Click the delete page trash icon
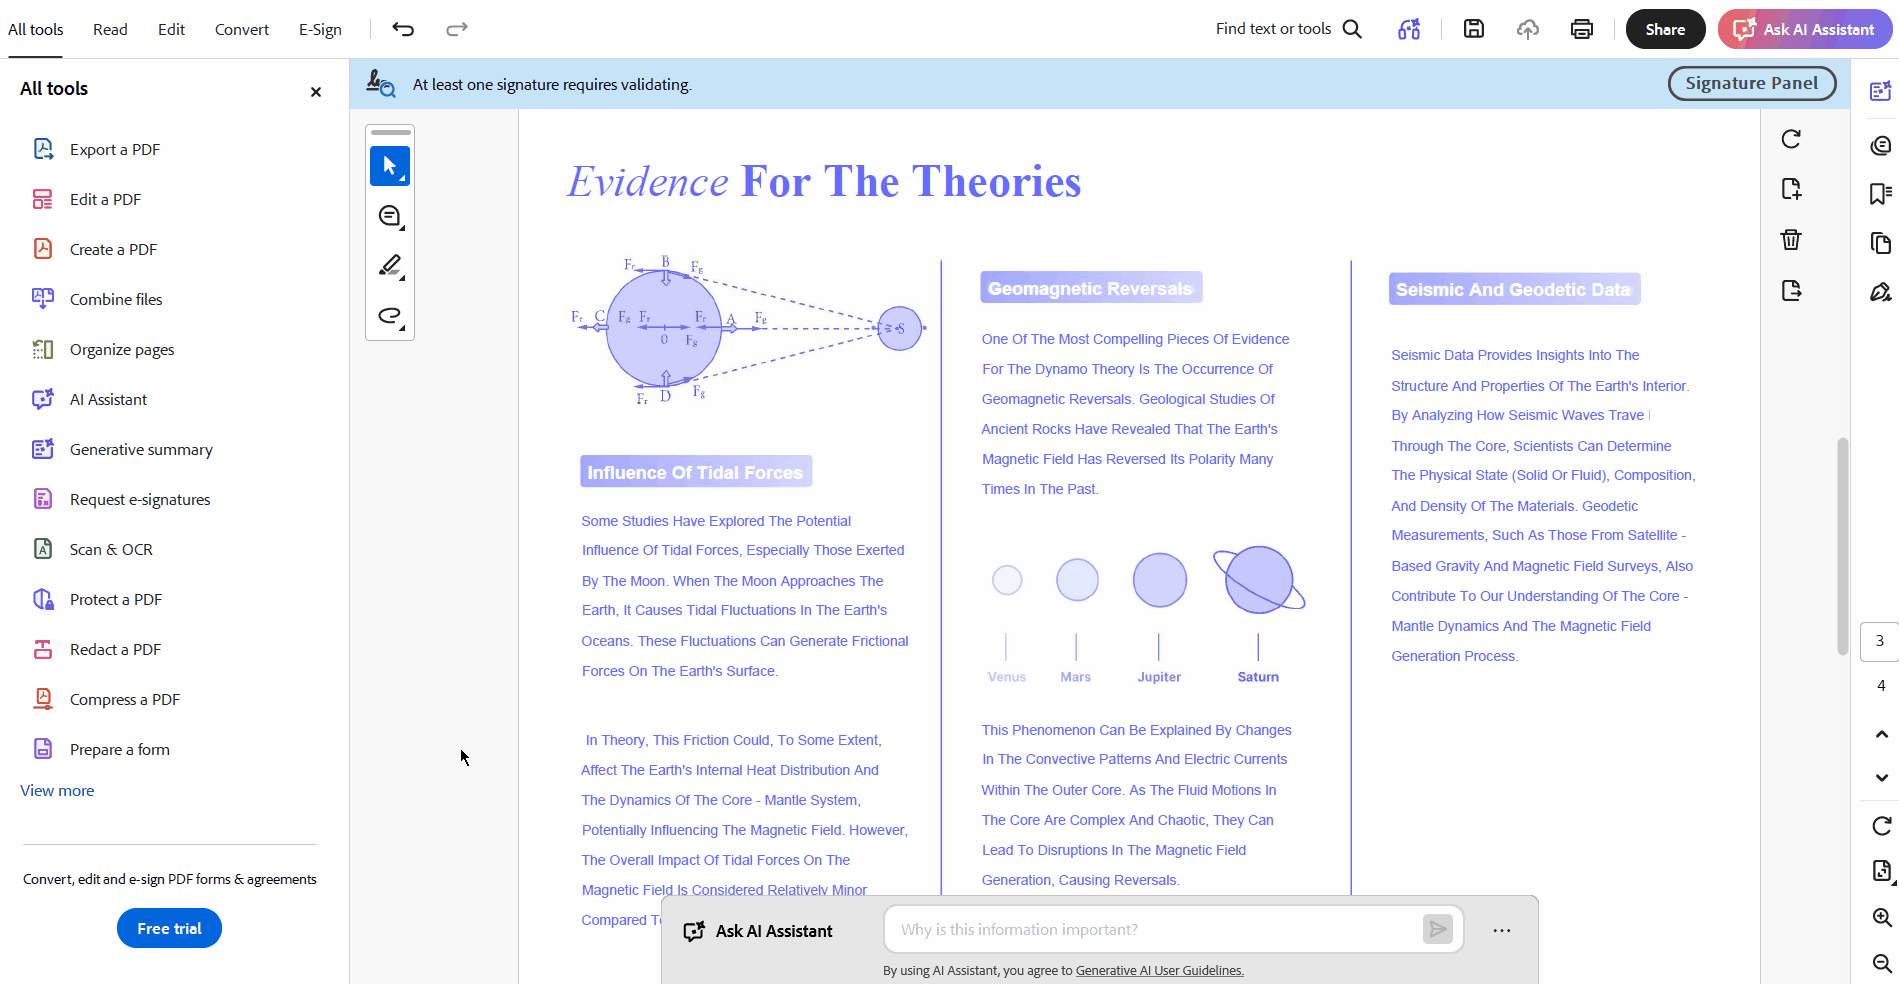1899x984 pixels. click(x=1791, y=239)
